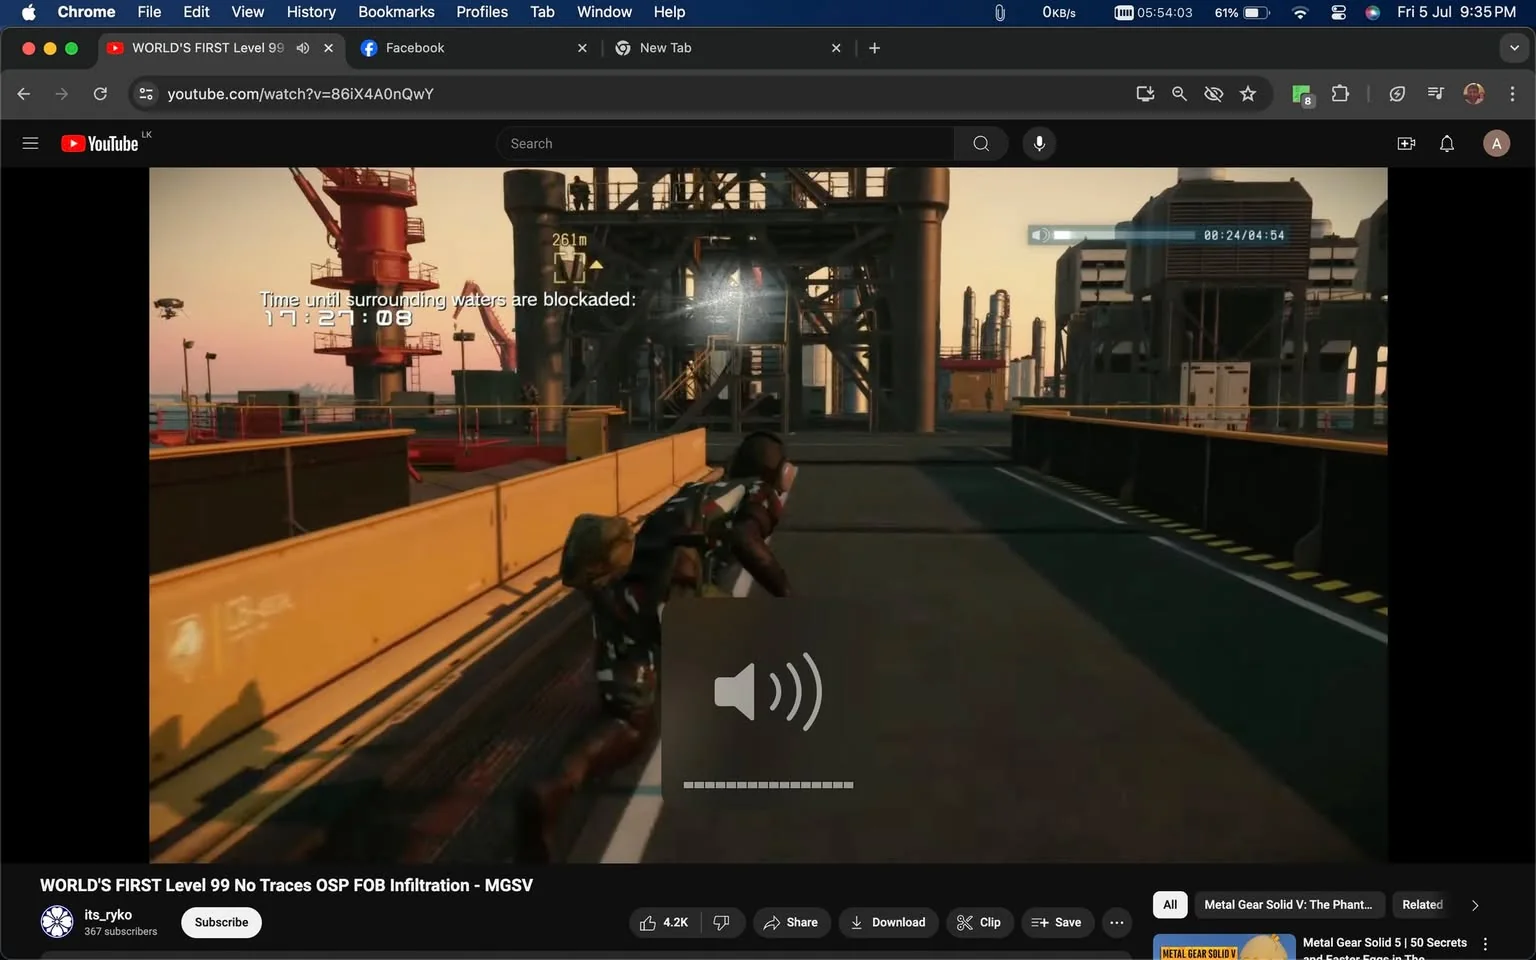Dislike the video with thumbs-down
1536x960 pixels.
[721, 922]
